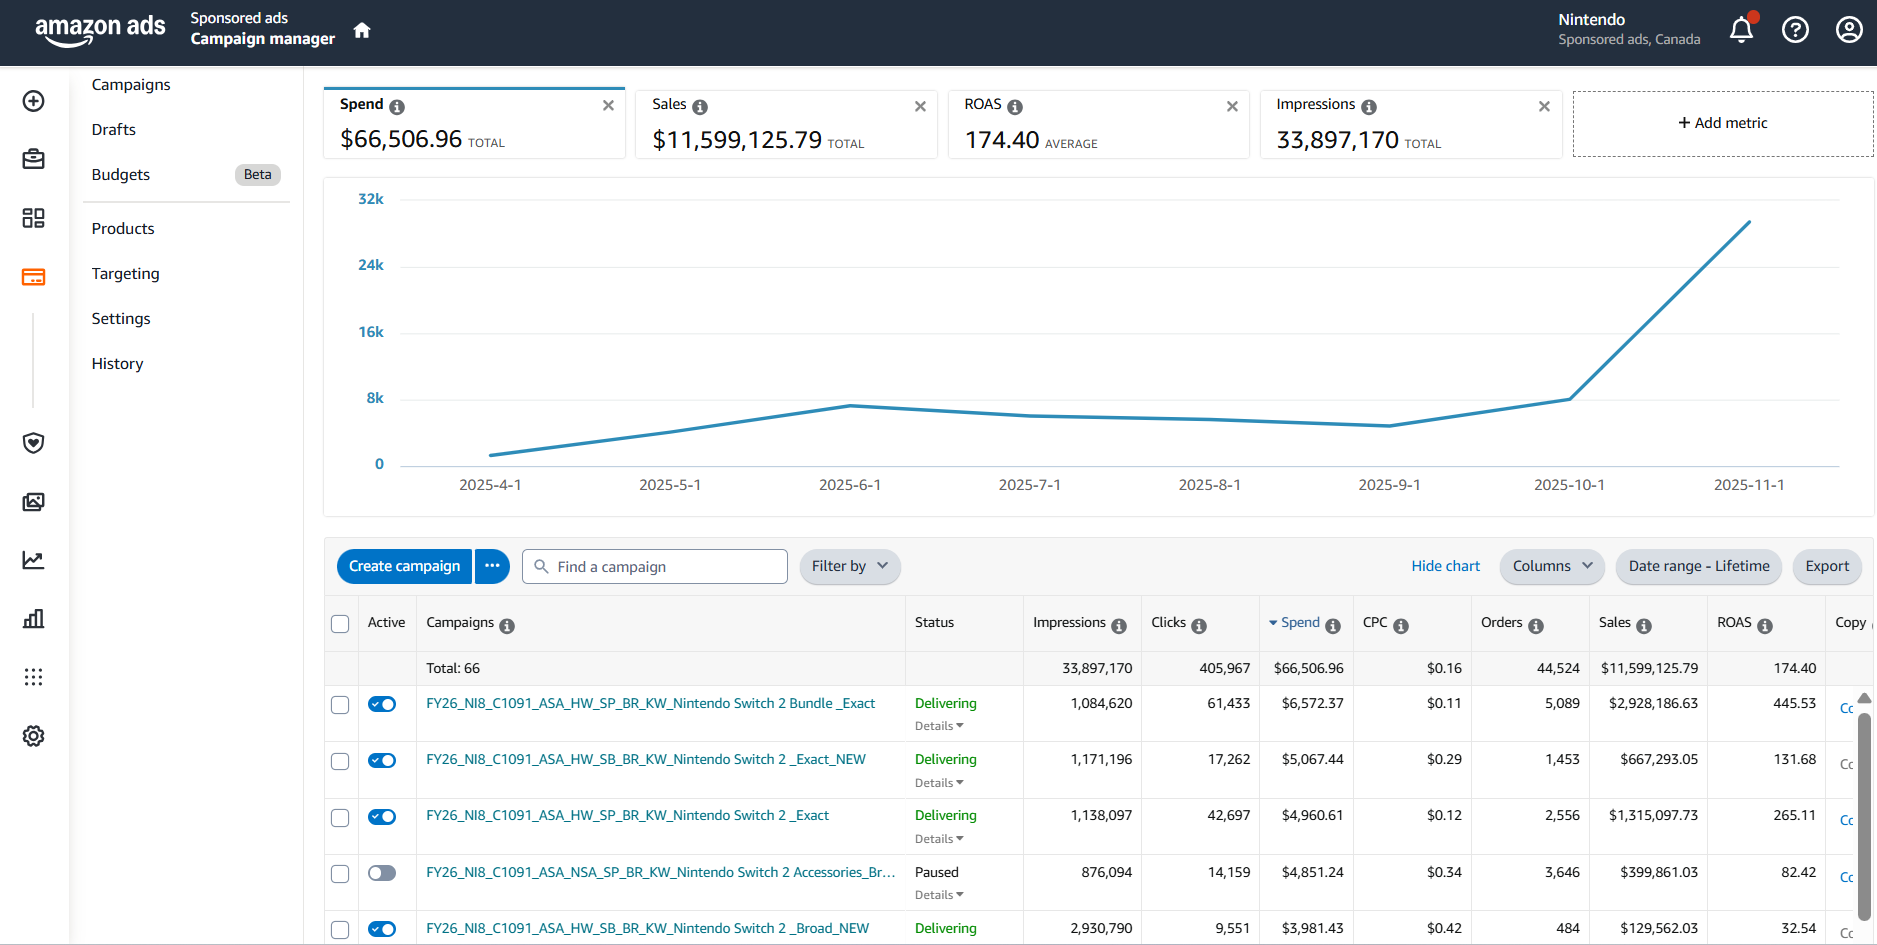Click the Create campaign button

coord(404,566)
